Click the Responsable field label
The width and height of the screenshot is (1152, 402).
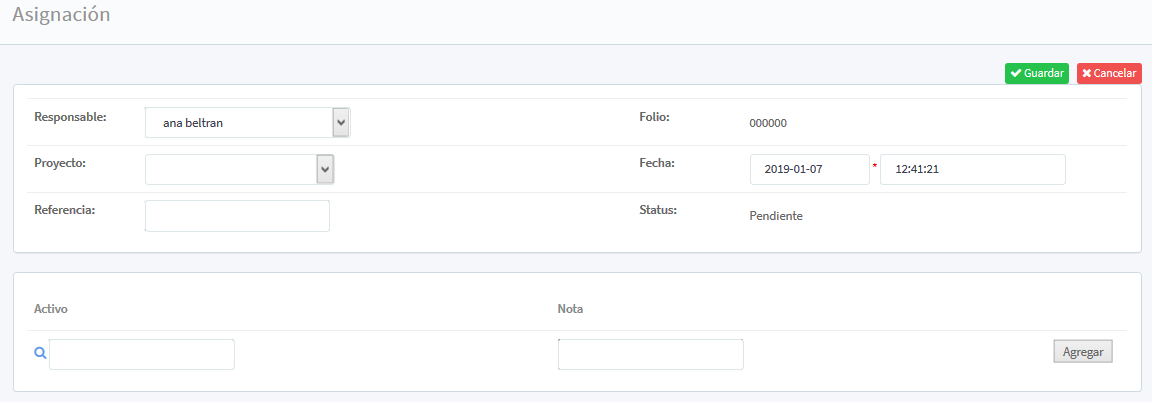pos(70,117)
